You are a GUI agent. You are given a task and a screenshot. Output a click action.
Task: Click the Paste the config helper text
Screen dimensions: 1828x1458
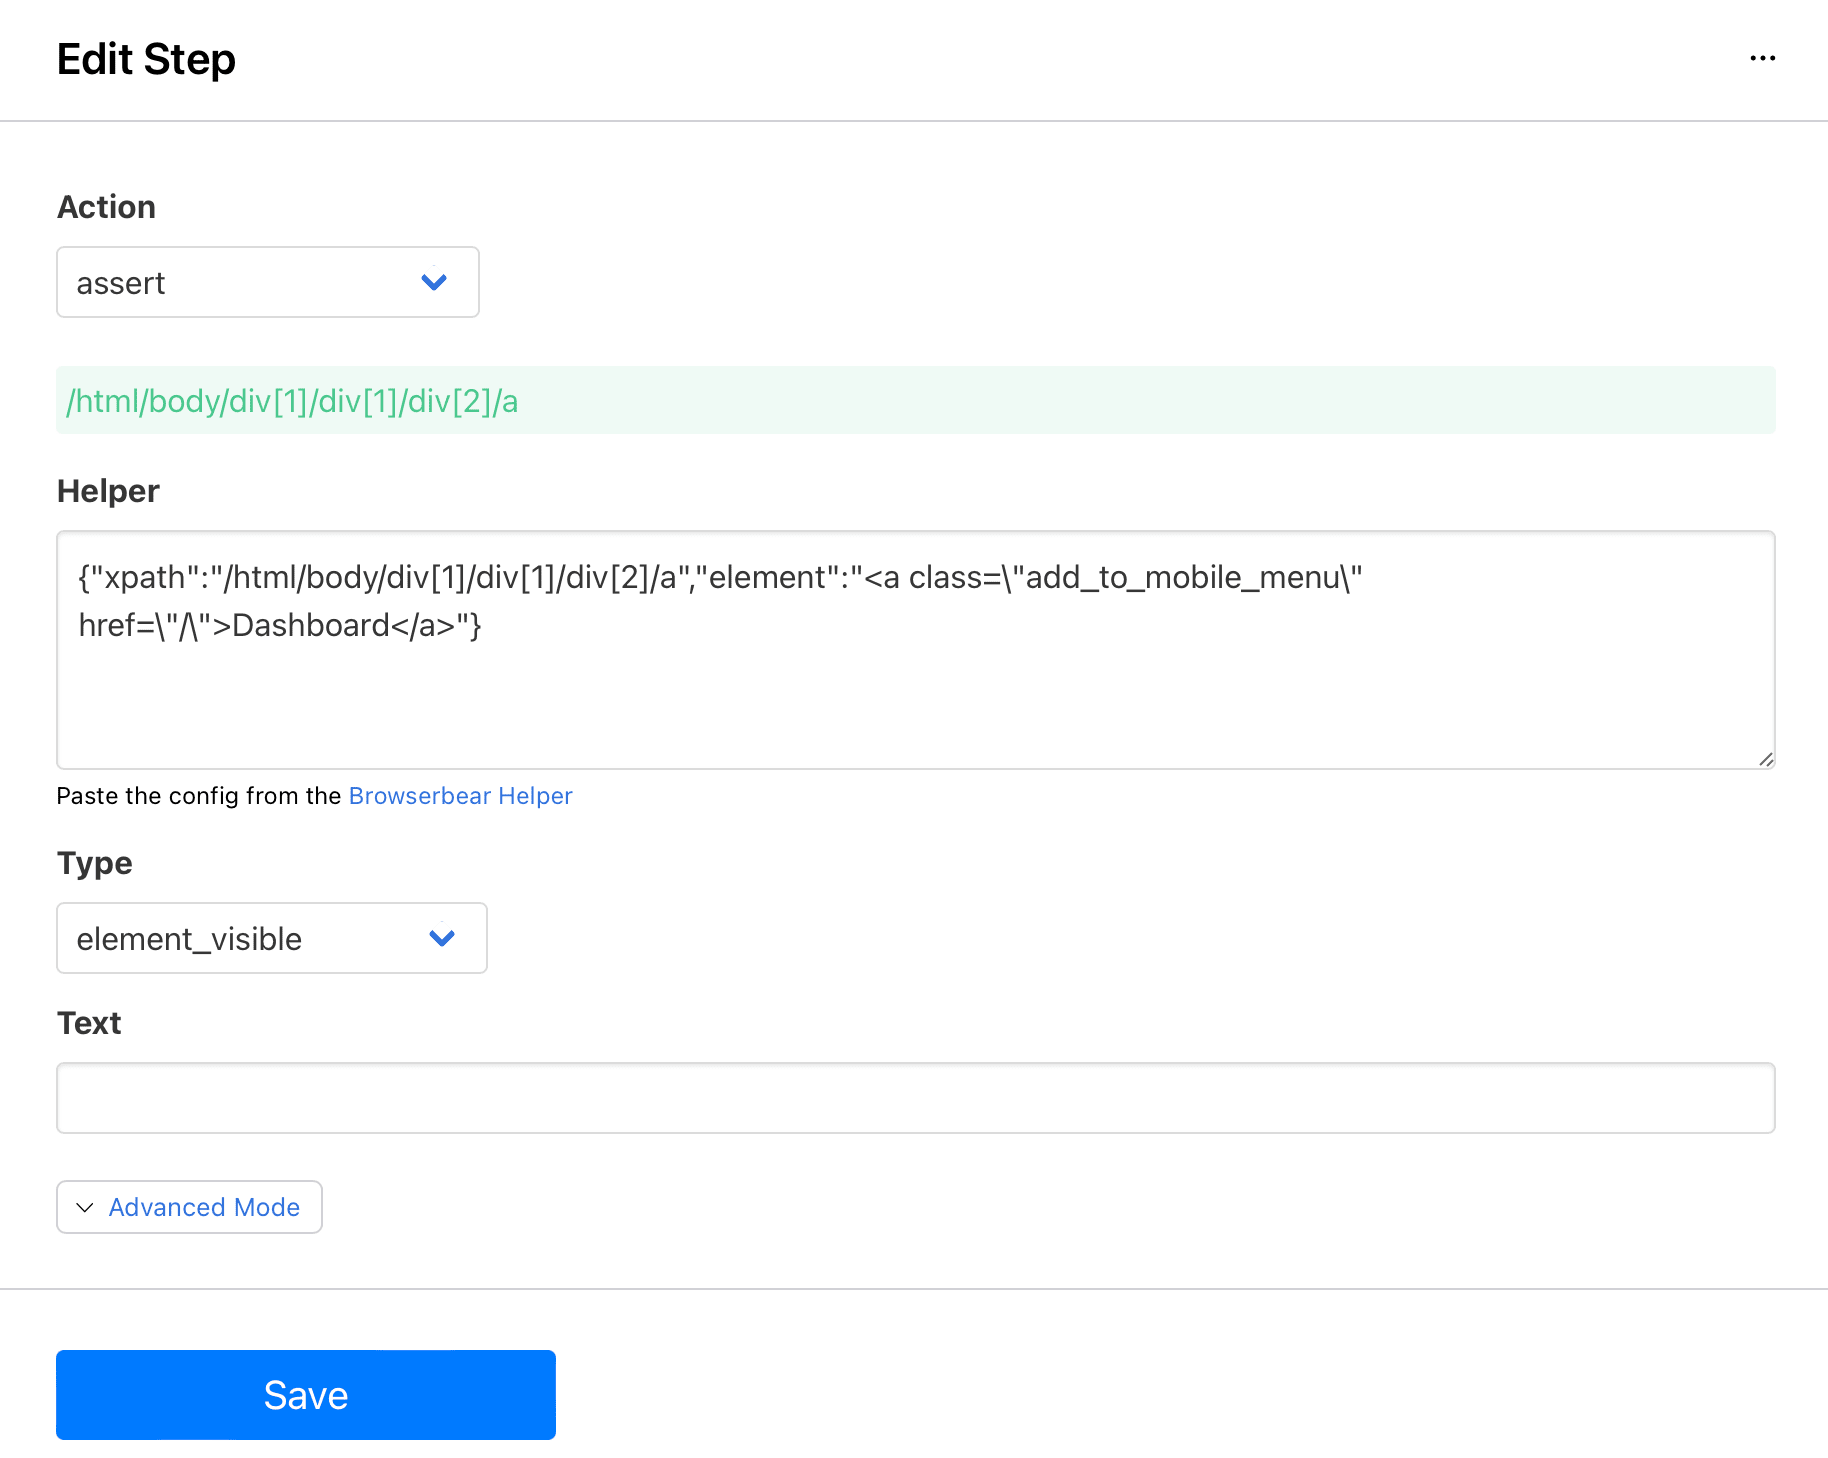[x=199, y=795]
